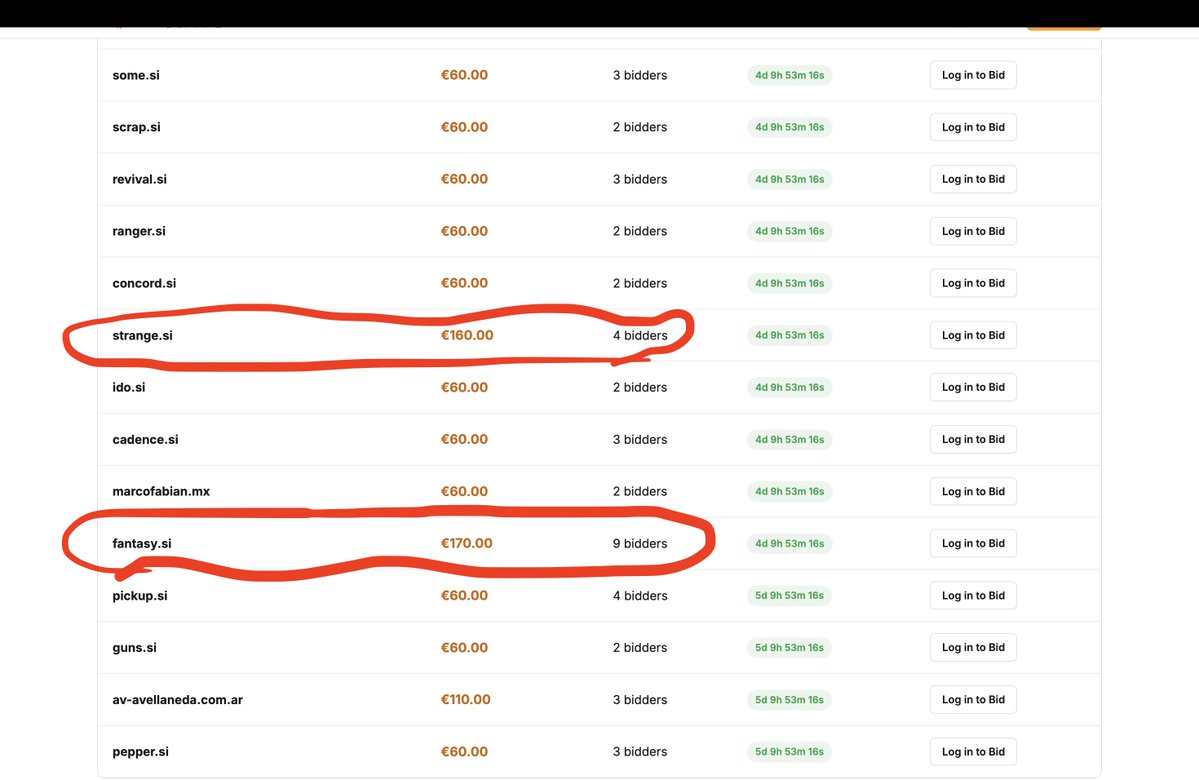Click Log in to Bid for concord.si
This screenshot has height=780, width=1199.
point(973,283)
